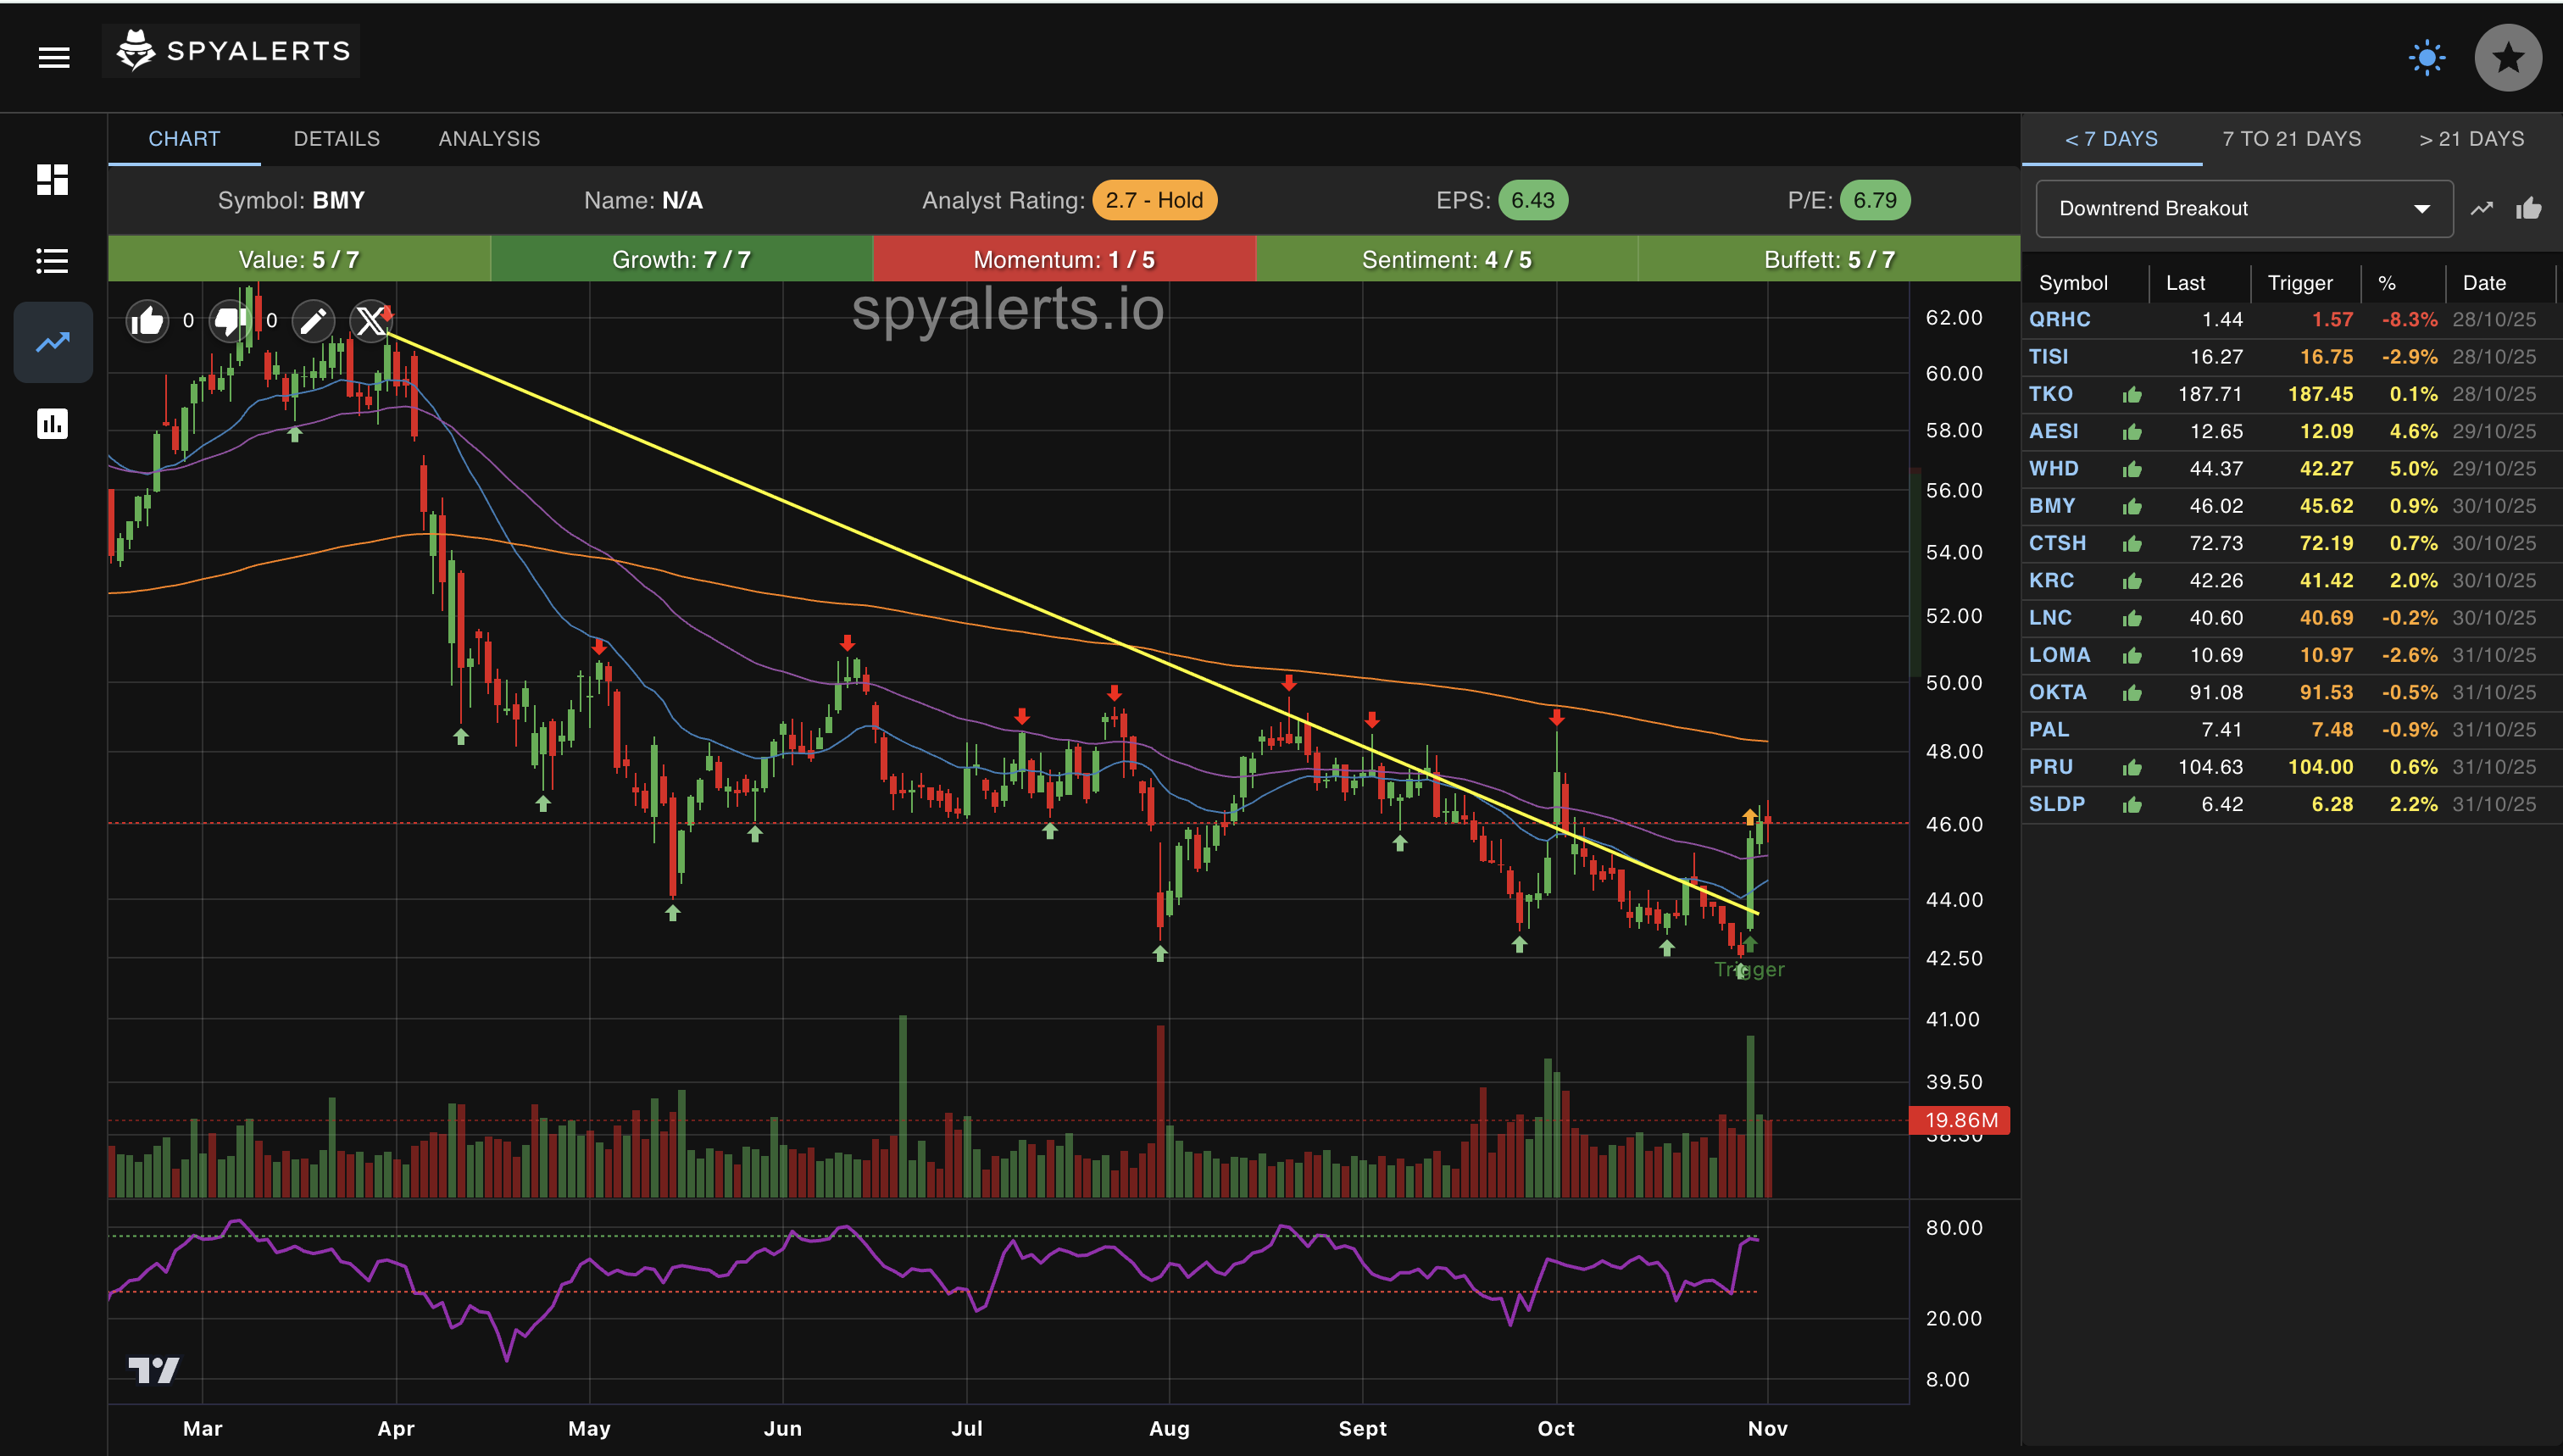
Task: Share chart via X (Twitter) icon
Action: (371, 321)
